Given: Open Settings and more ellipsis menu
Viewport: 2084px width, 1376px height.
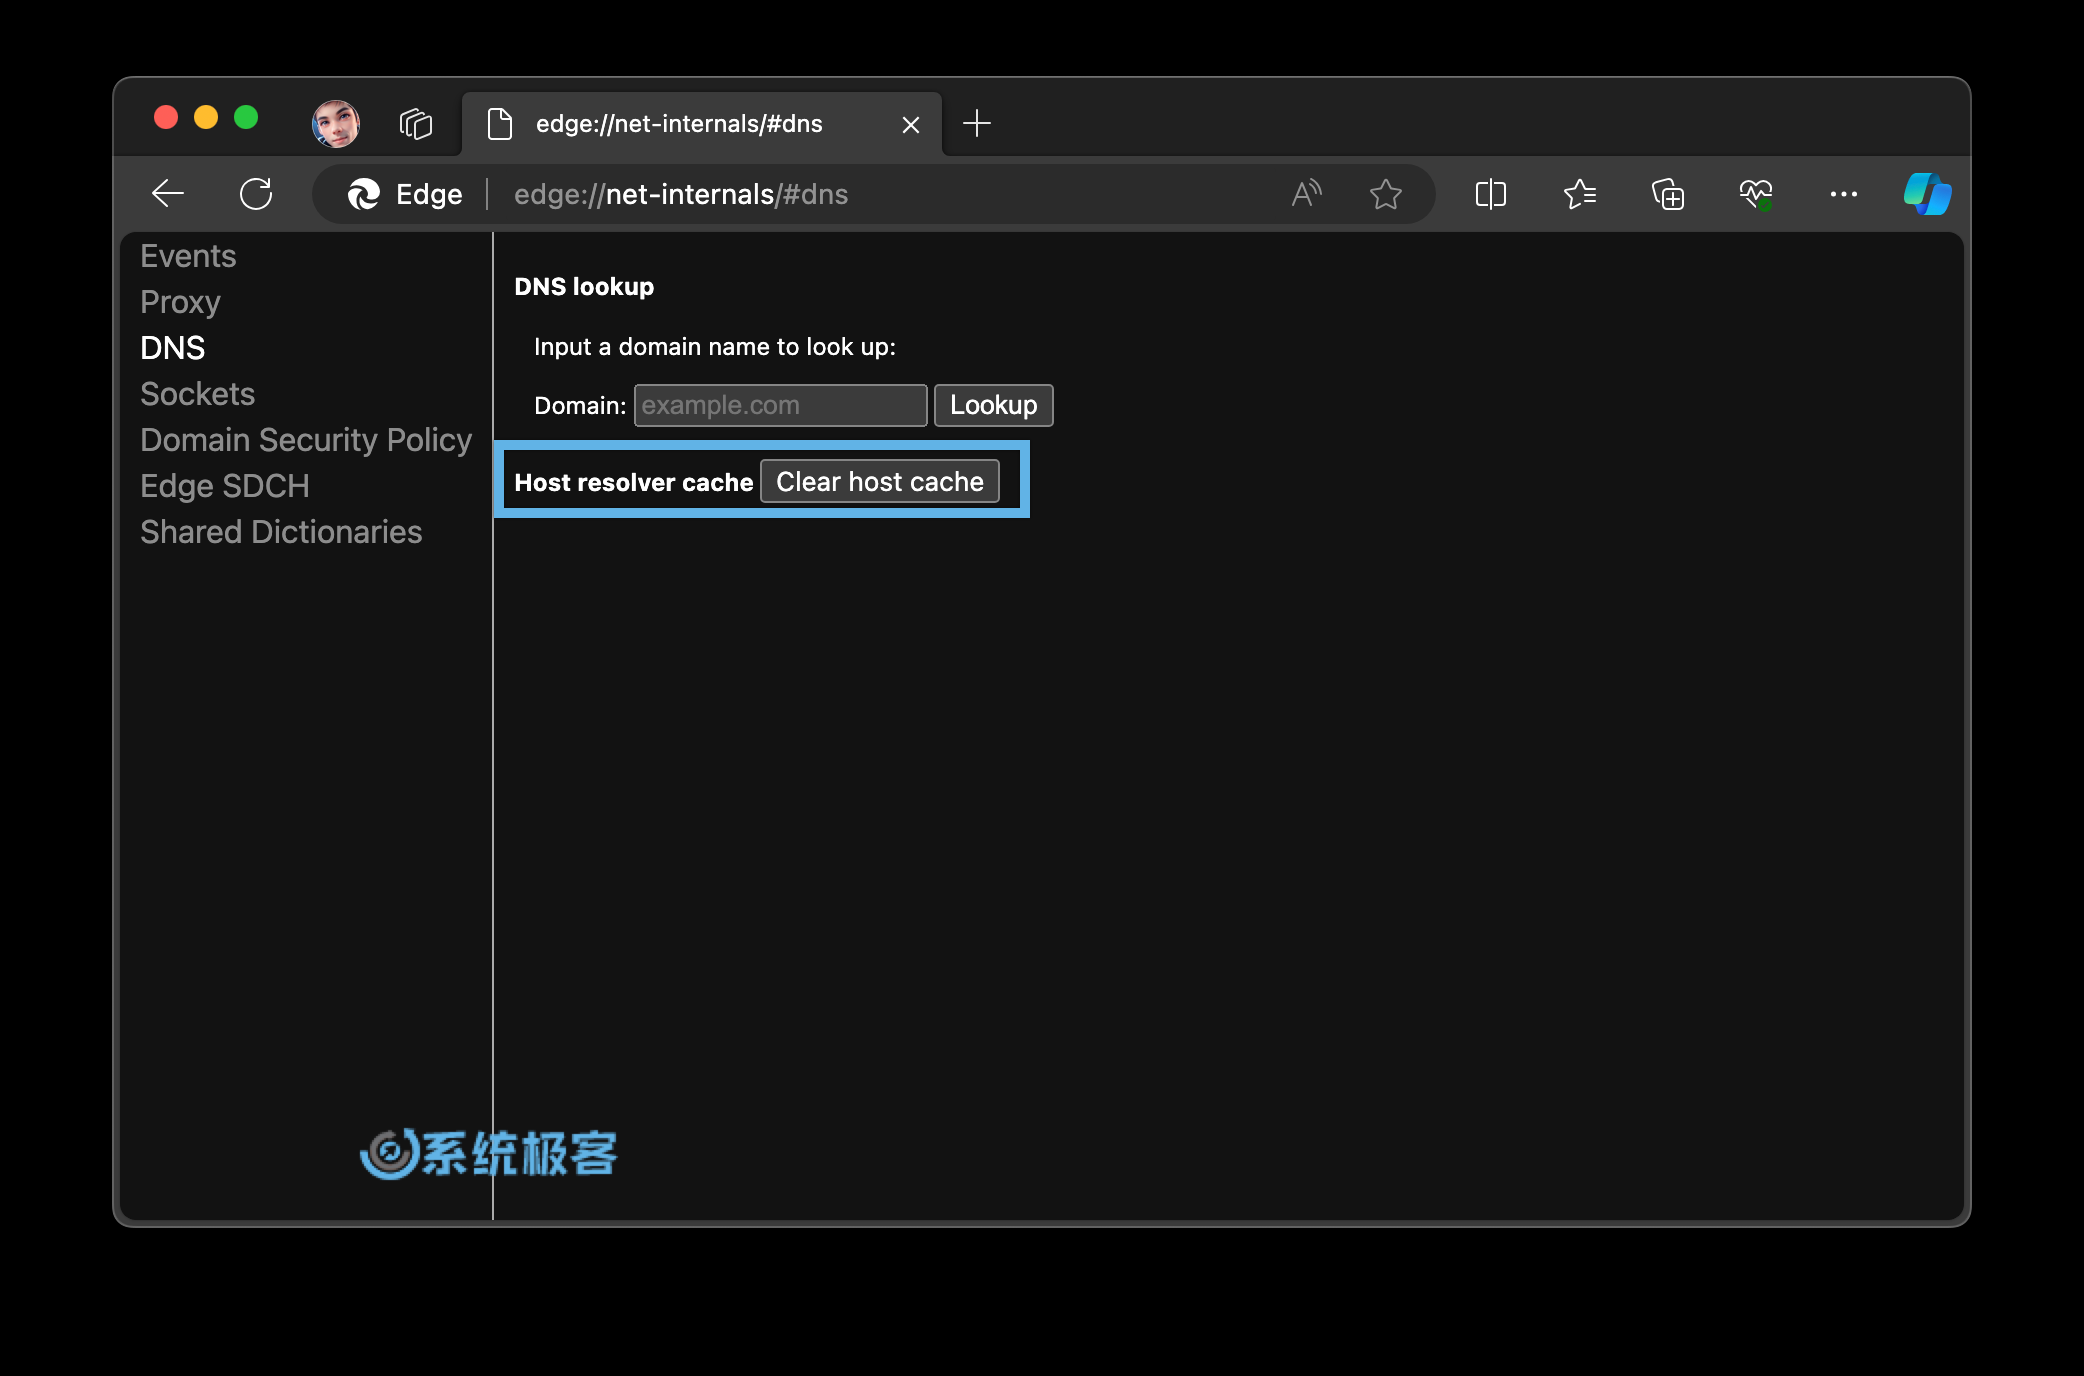Looking at the screenshot, I should tap(1843, 194).
